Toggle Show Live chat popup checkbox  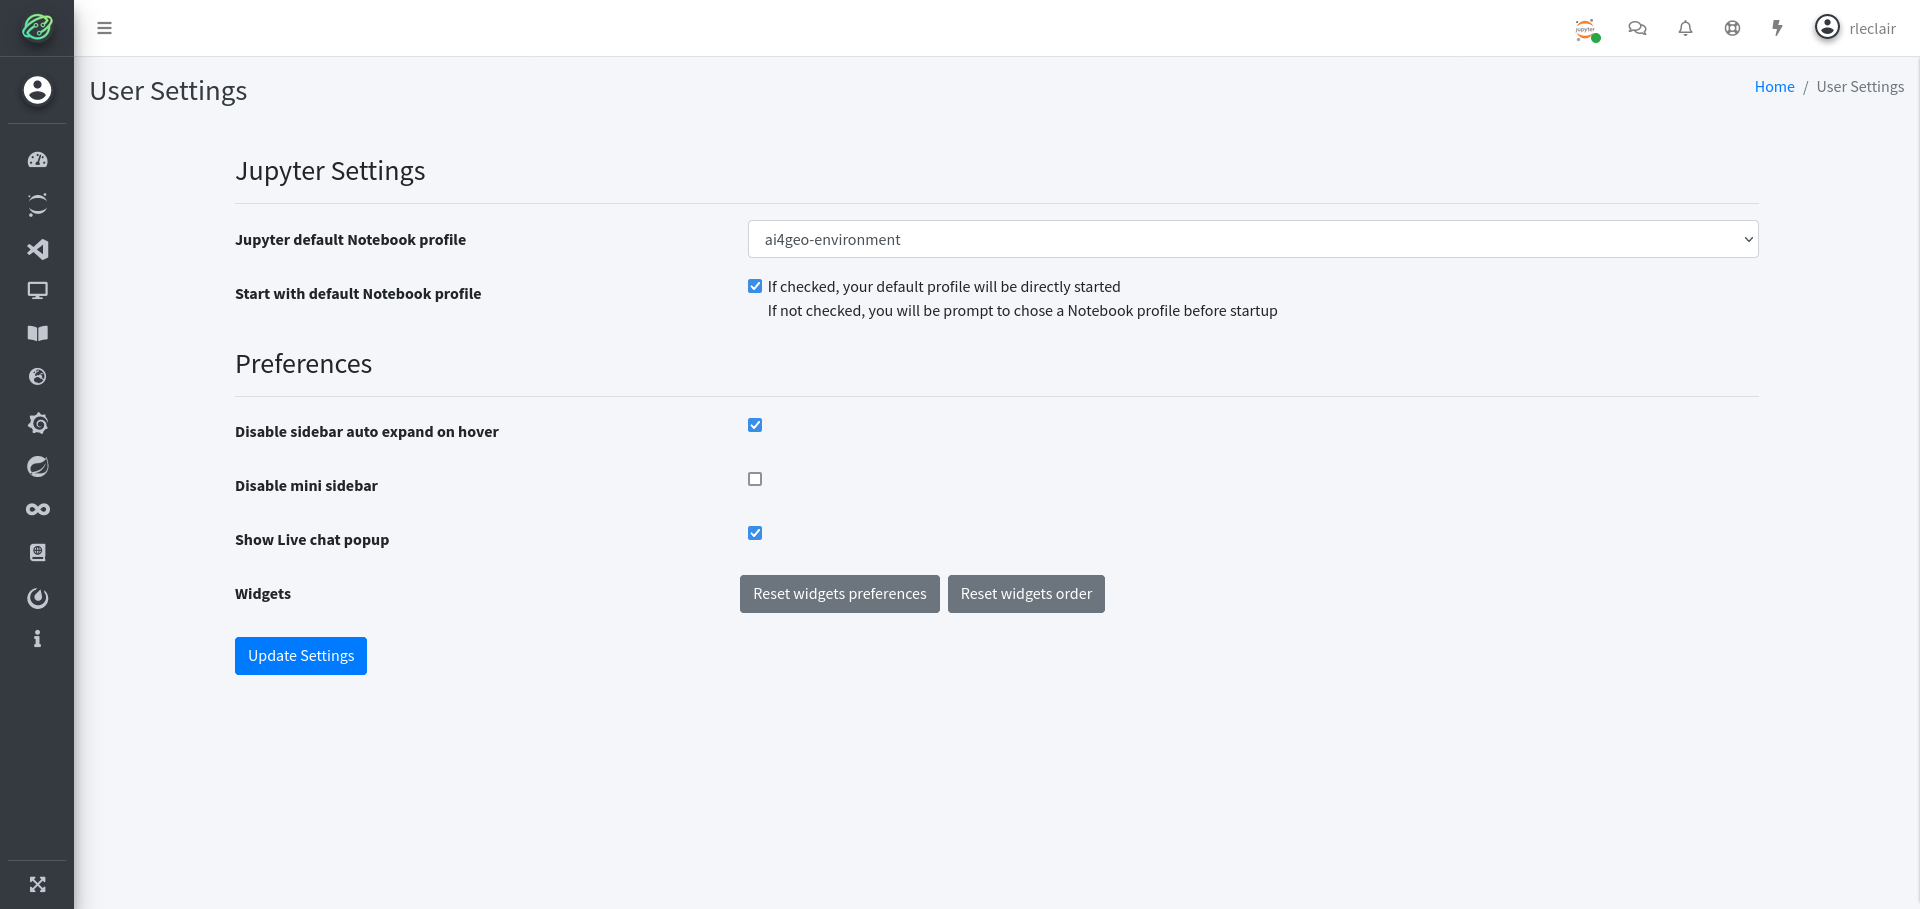[x=755, y=533]
